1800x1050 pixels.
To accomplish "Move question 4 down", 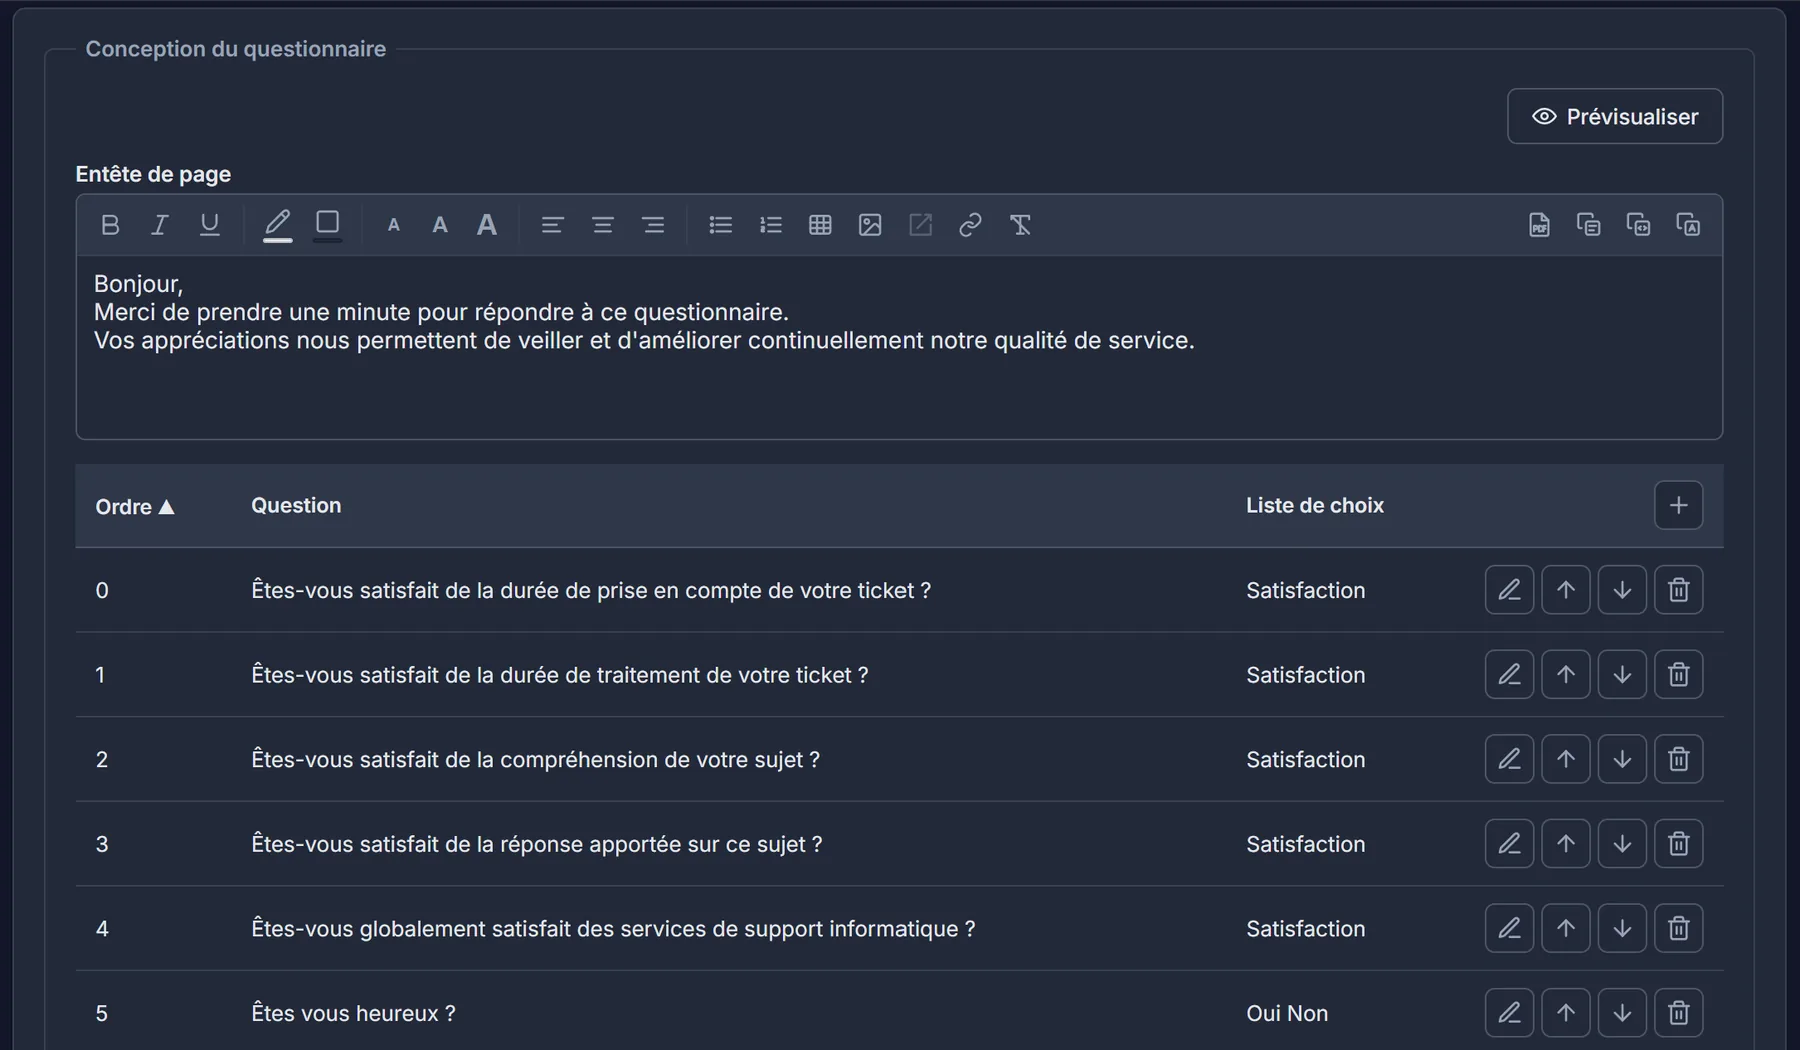I will click(x=1622, y=928).
